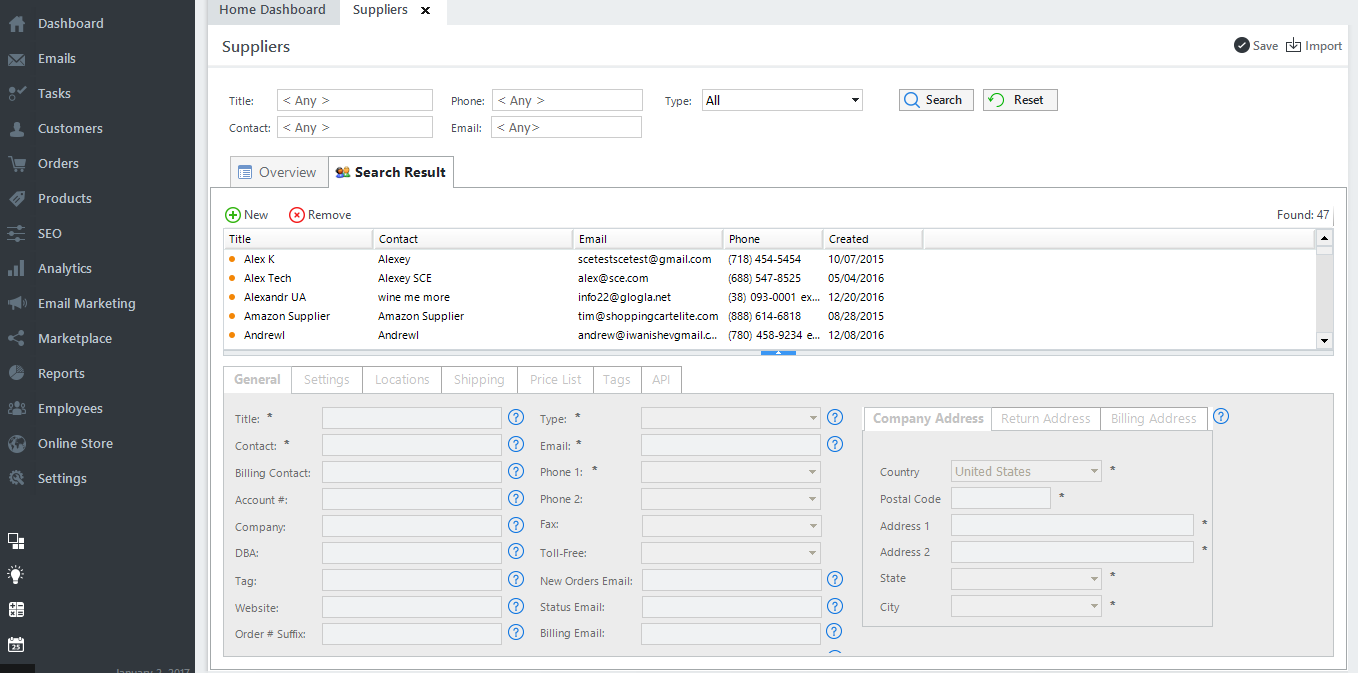This screenshot has width=1358, height=673.
Task: Open the Orders cart icon
Action: point(18,163)
